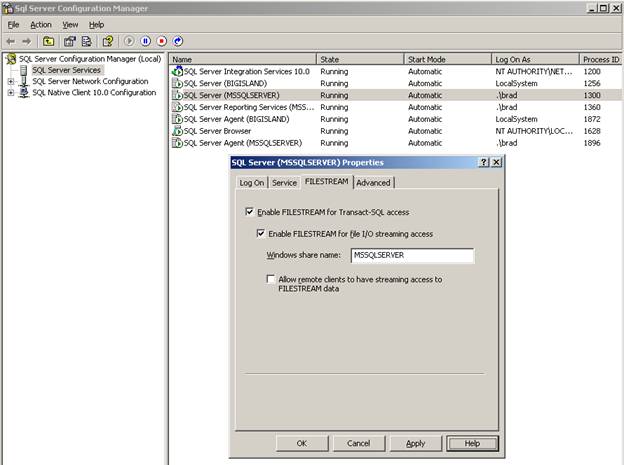The width and height of the screenshot is (624, 465).
Task: Click the dialog title bar help question mark
Action: pos(484,162)
